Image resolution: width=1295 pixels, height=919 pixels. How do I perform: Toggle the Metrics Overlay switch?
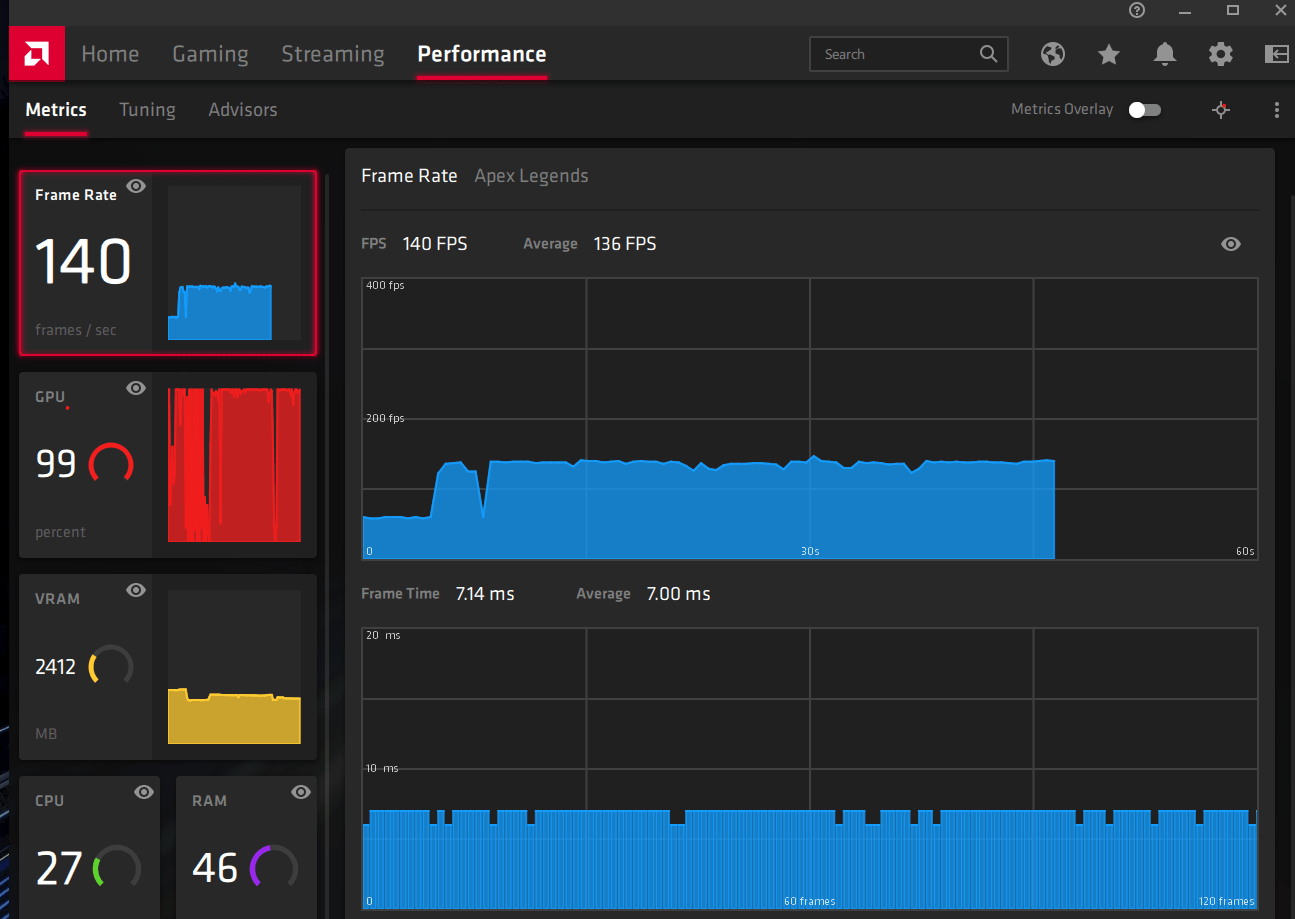point(1145,110)
